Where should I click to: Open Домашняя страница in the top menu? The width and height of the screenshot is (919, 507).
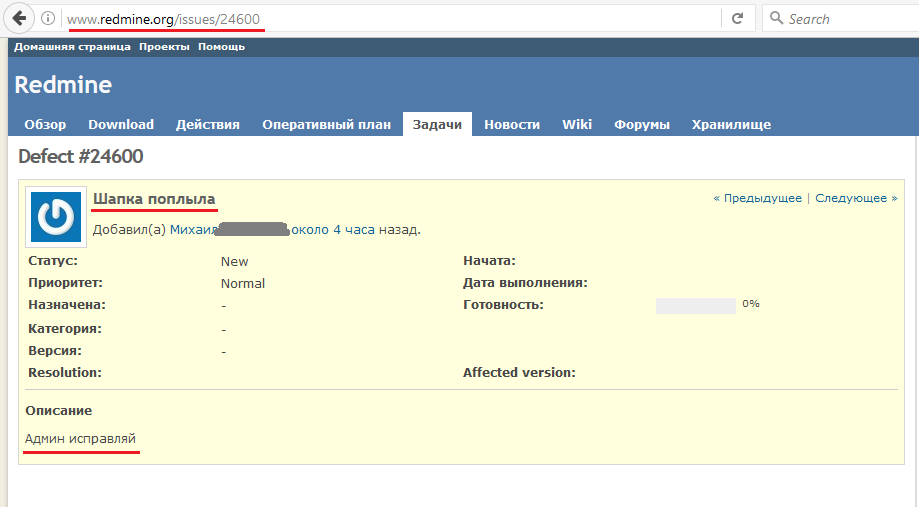[72, 47]
